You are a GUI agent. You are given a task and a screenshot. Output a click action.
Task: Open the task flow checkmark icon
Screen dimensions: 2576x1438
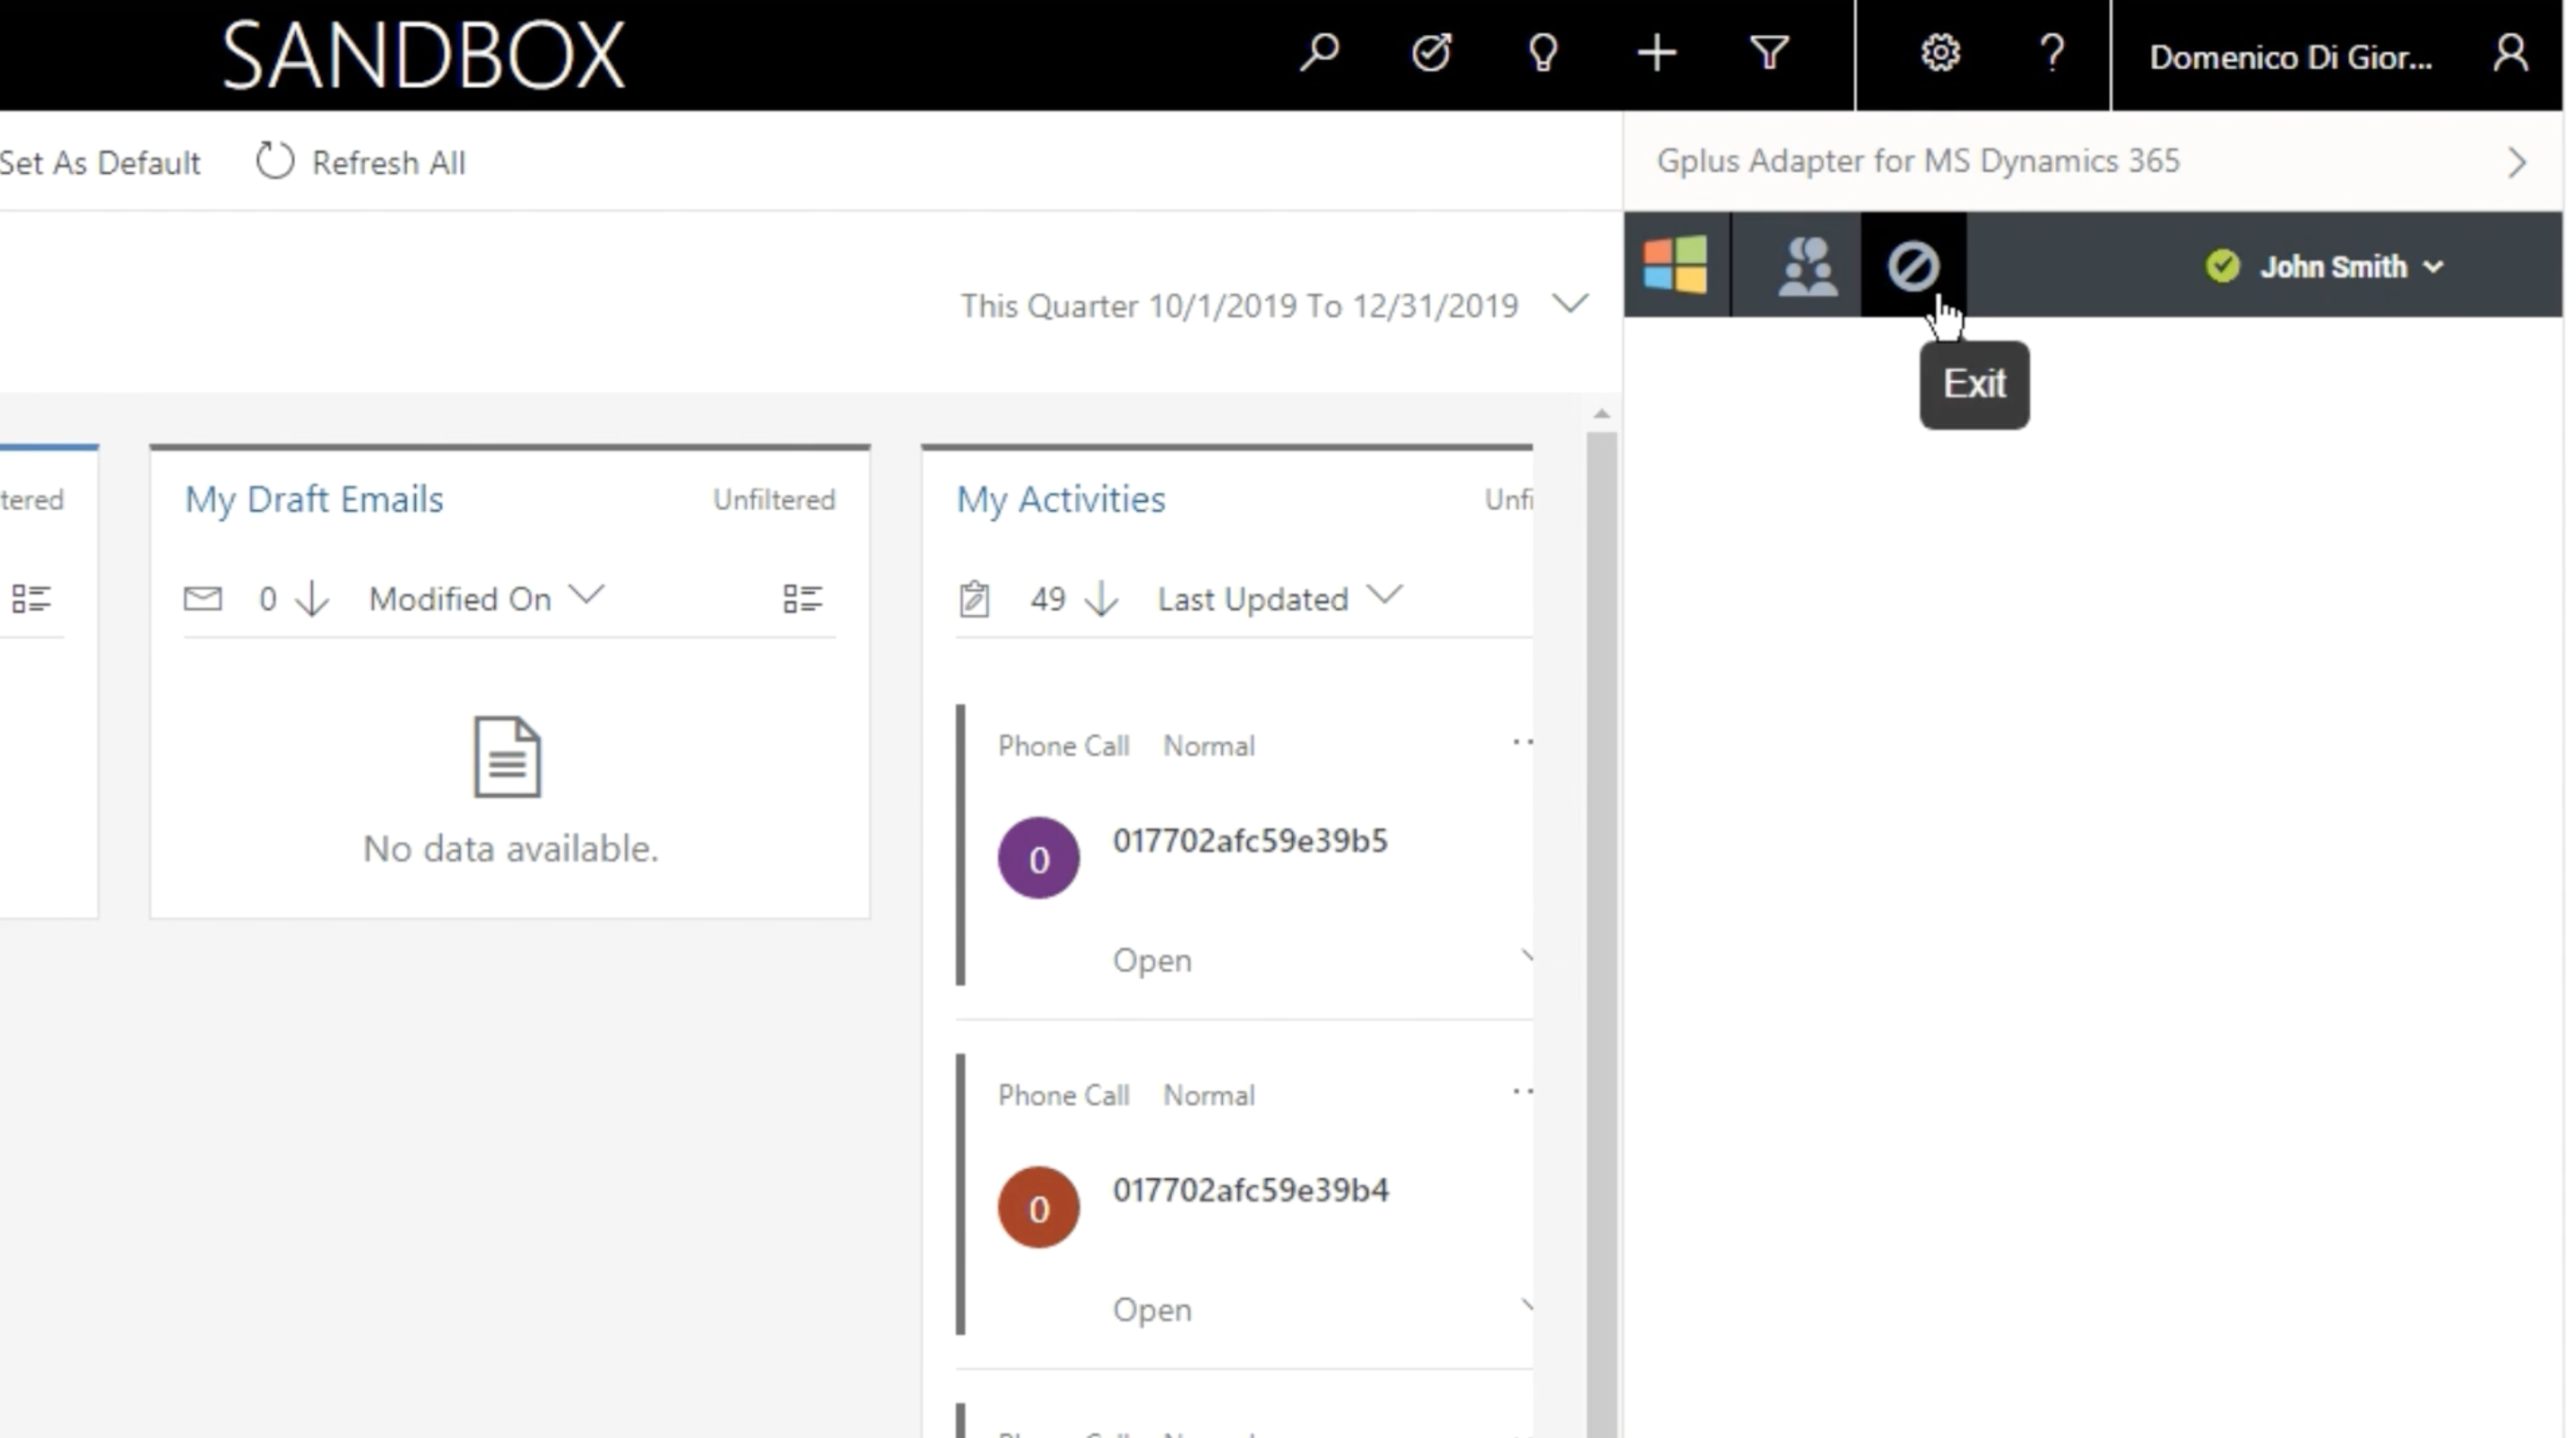[1431, 54]
